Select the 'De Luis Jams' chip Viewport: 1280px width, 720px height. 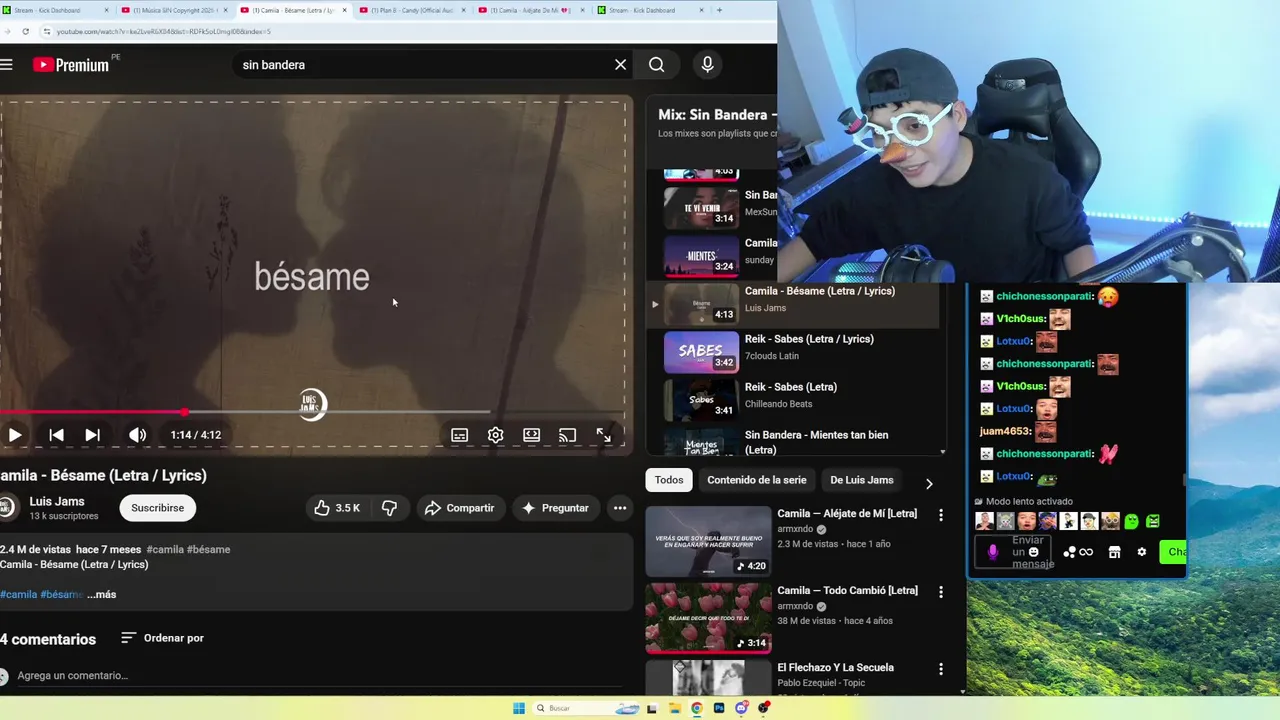pyautogui.click(x=862, y=480)
